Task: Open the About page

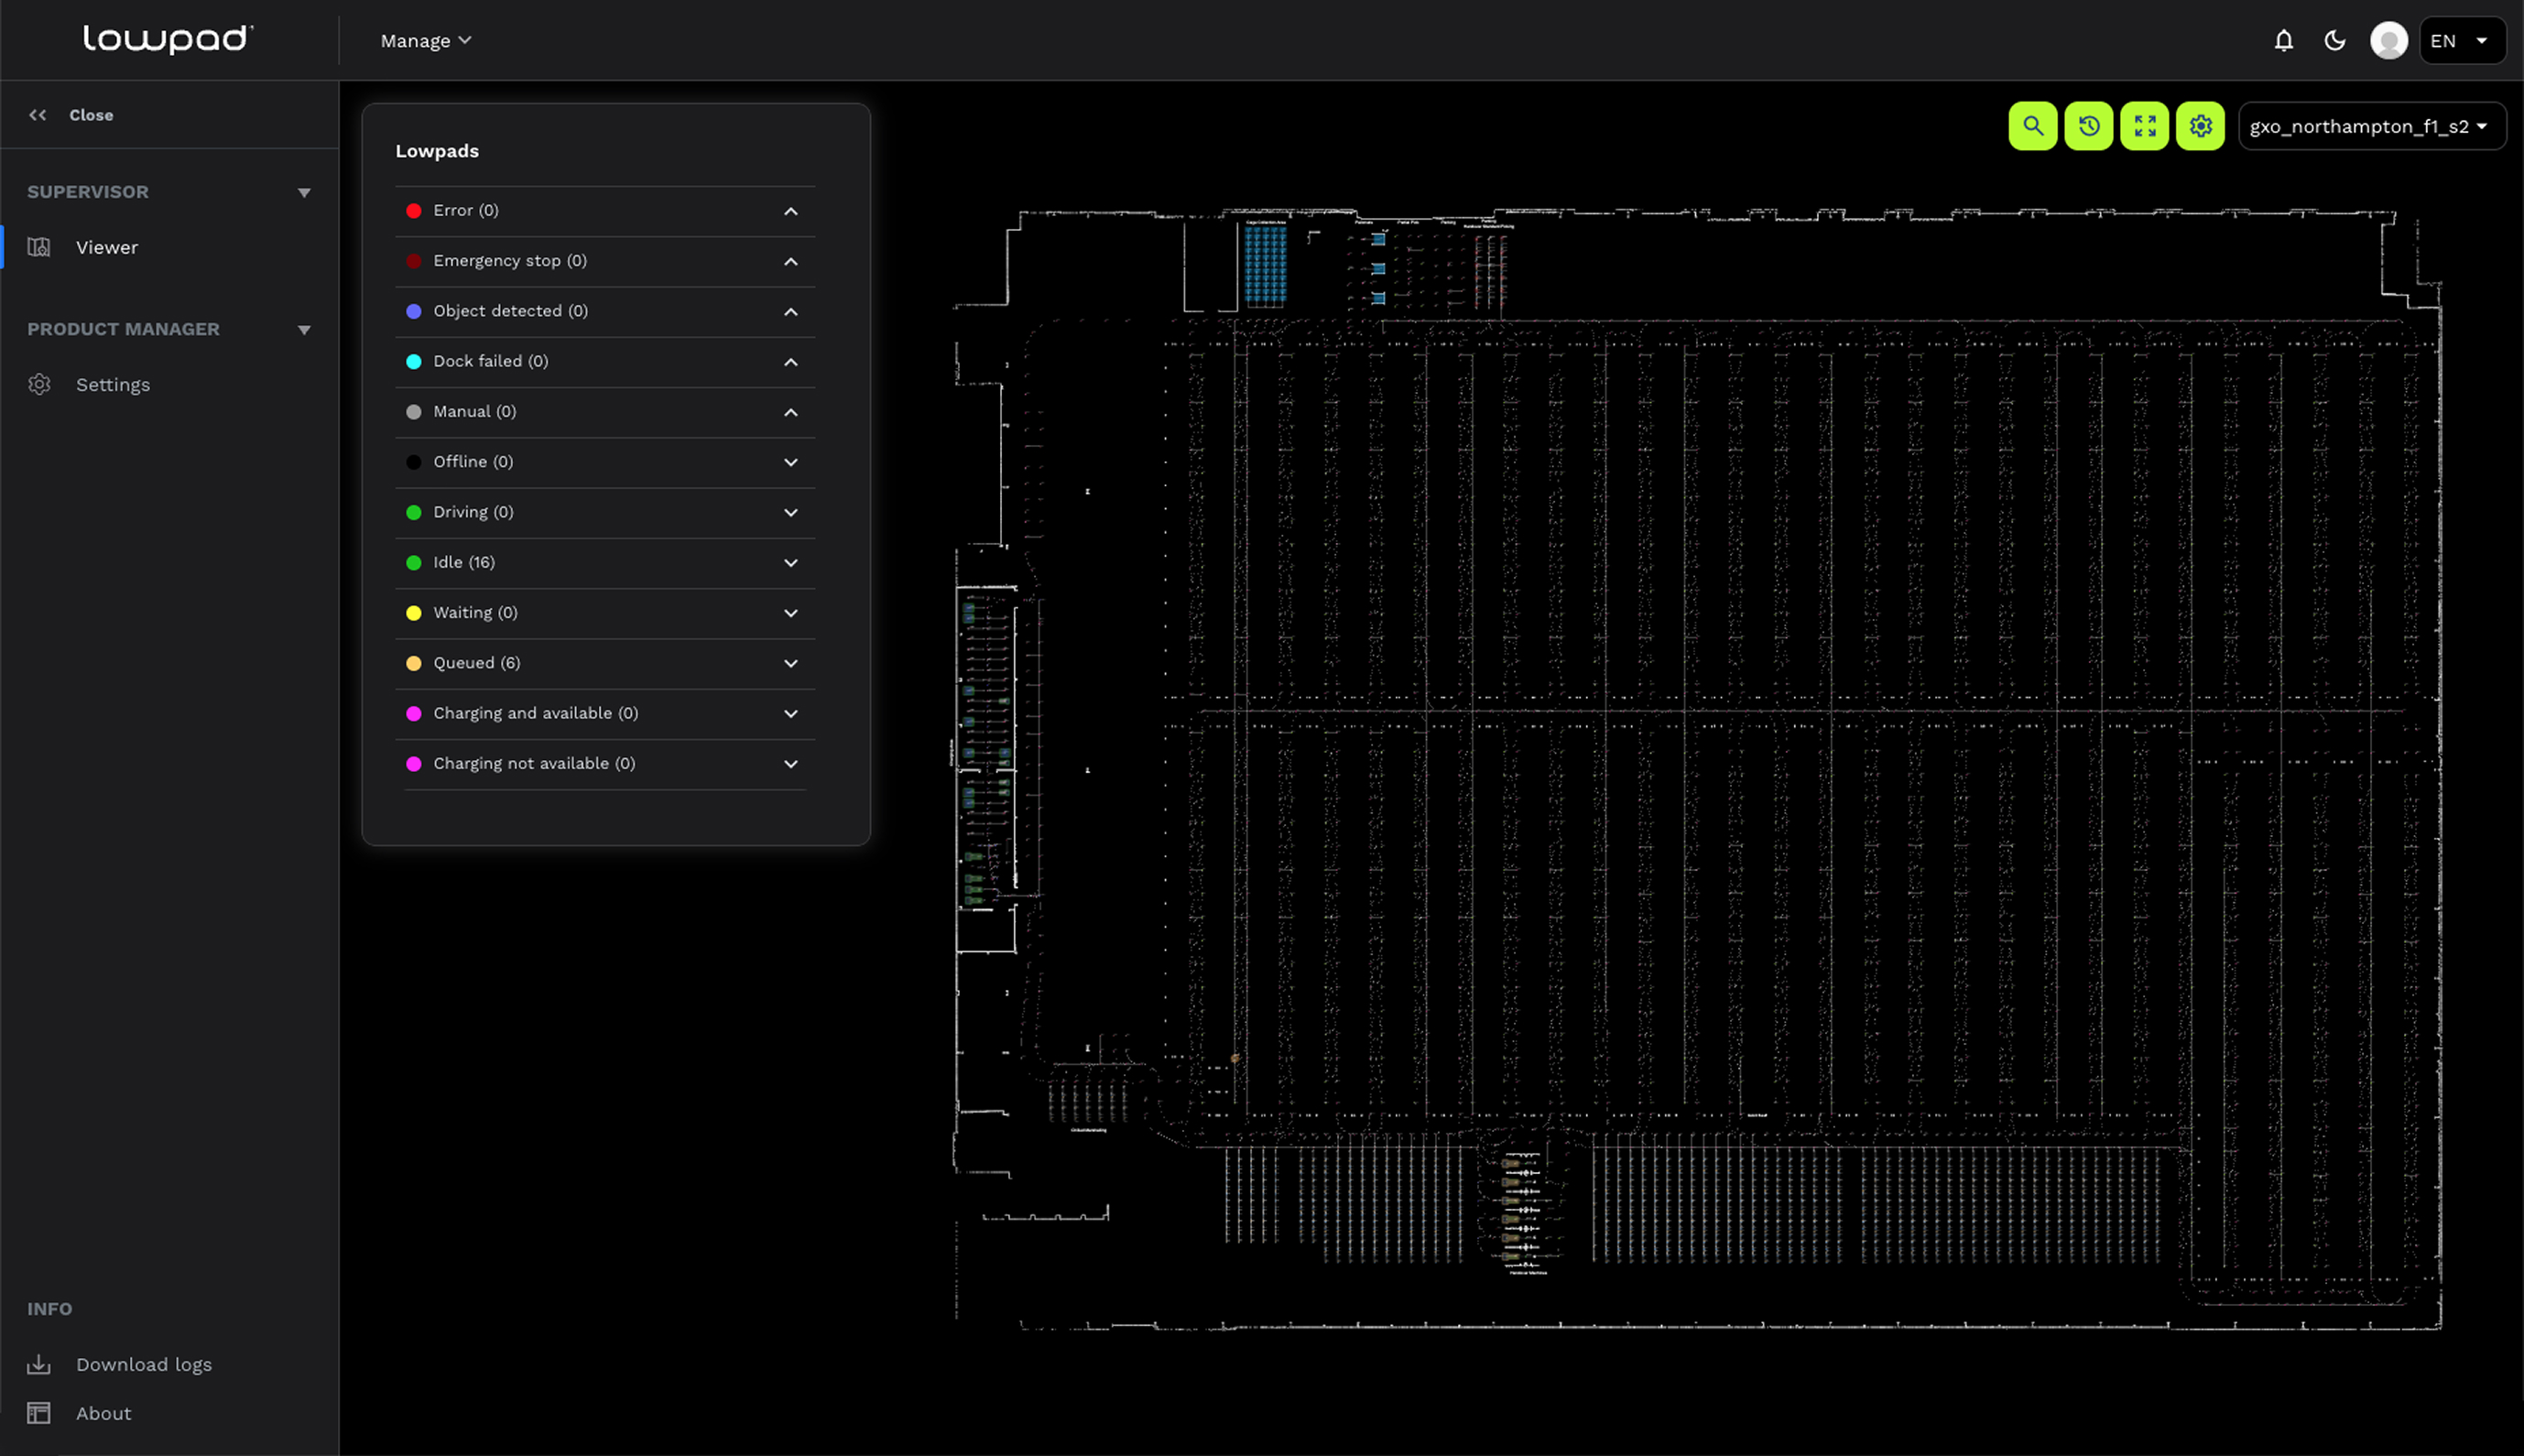Action: click(x=103, y=1413)
